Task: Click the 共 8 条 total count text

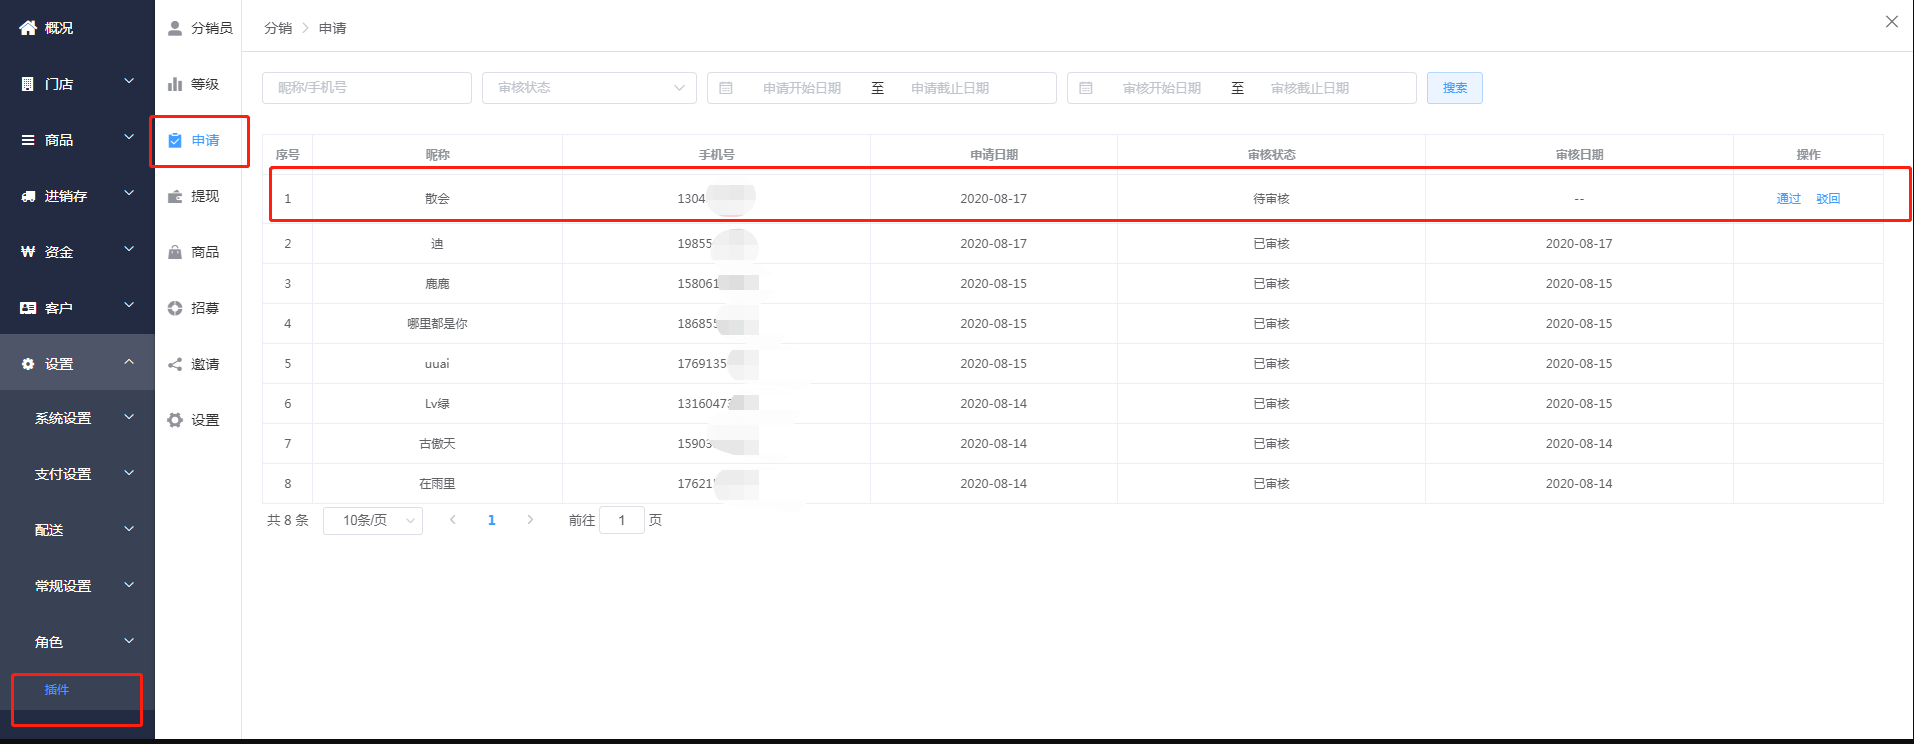Action: [288, 520]
